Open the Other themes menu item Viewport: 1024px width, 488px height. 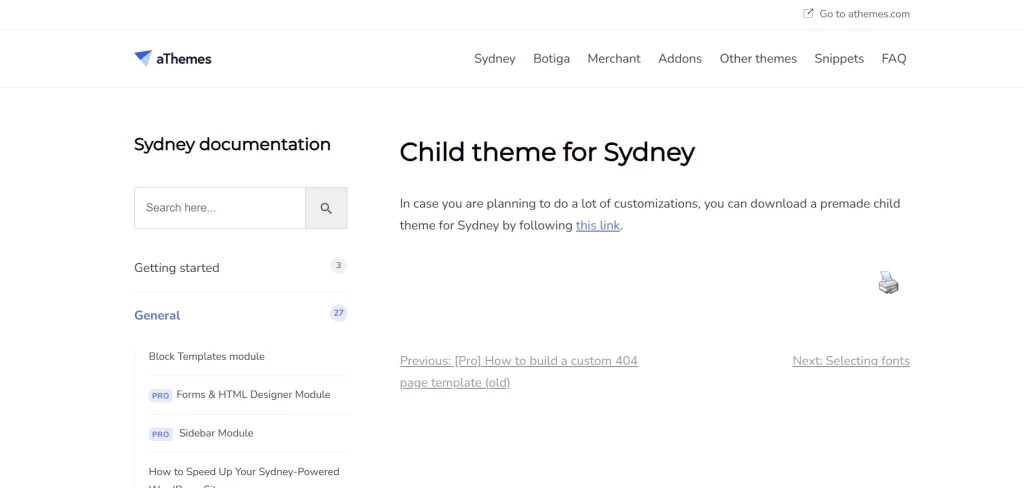coord(758,59)
